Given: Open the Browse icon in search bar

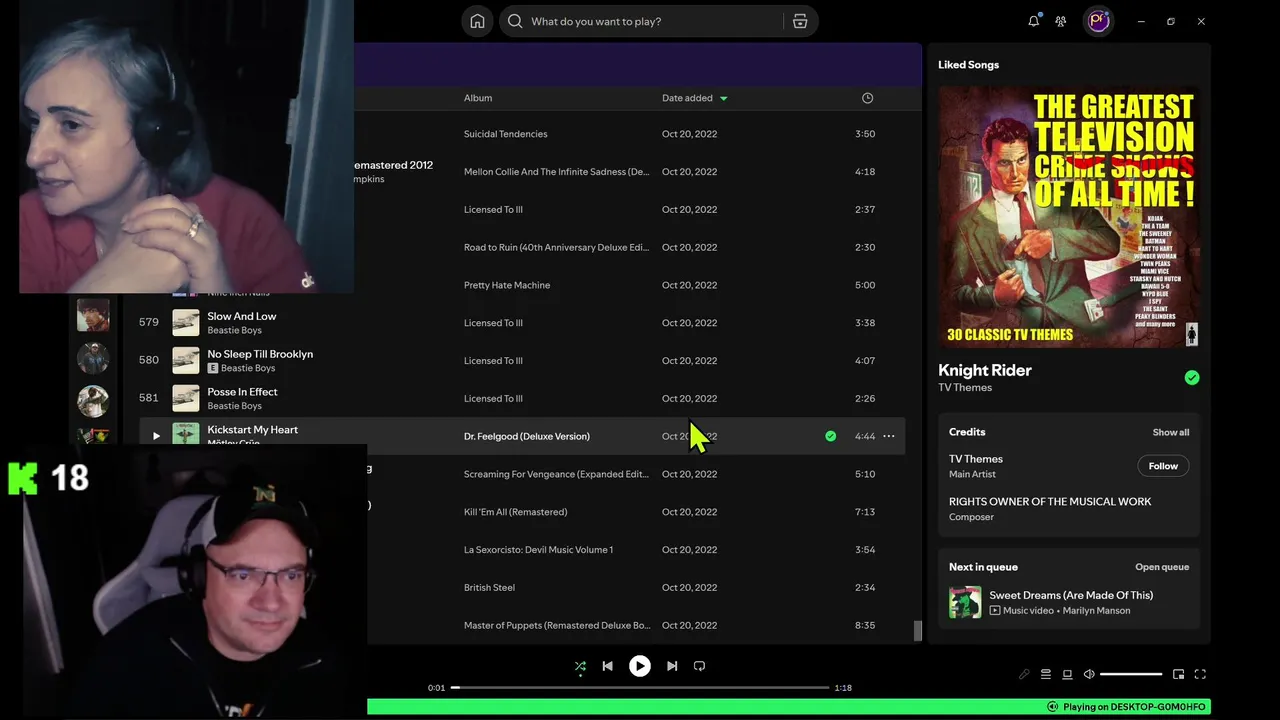Looking at the screenshot, I should (x=800, y=21).
